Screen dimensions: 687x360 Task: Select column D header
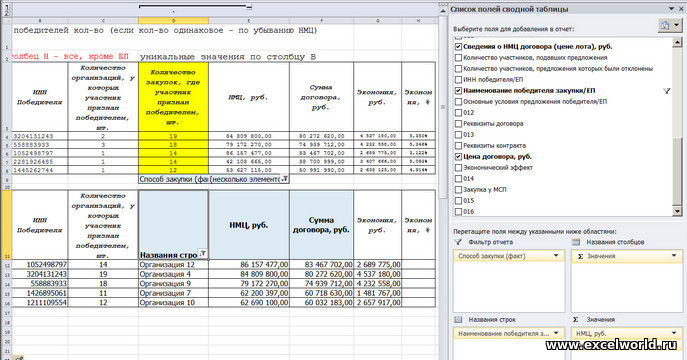coord(173,21)
